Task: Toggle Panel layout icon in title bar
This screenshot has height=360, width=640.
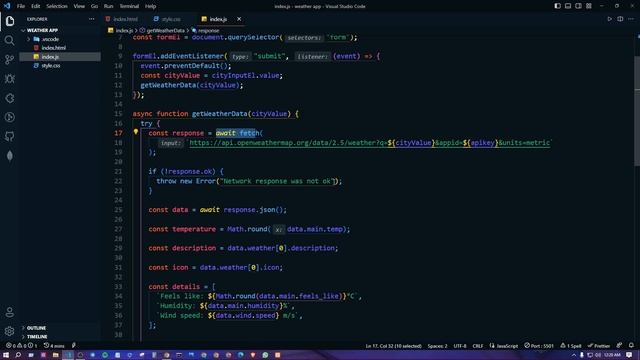Action: (x=568, y=6)
